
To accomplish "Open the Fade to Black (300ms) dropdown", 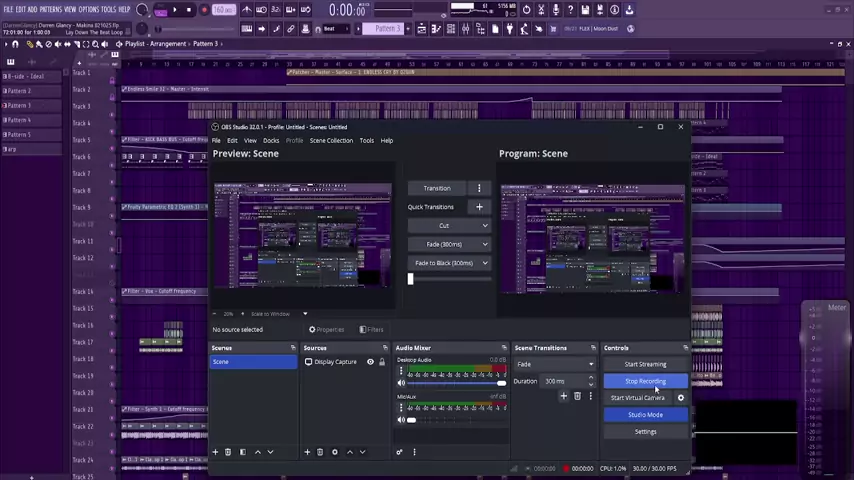I will 449,263.
